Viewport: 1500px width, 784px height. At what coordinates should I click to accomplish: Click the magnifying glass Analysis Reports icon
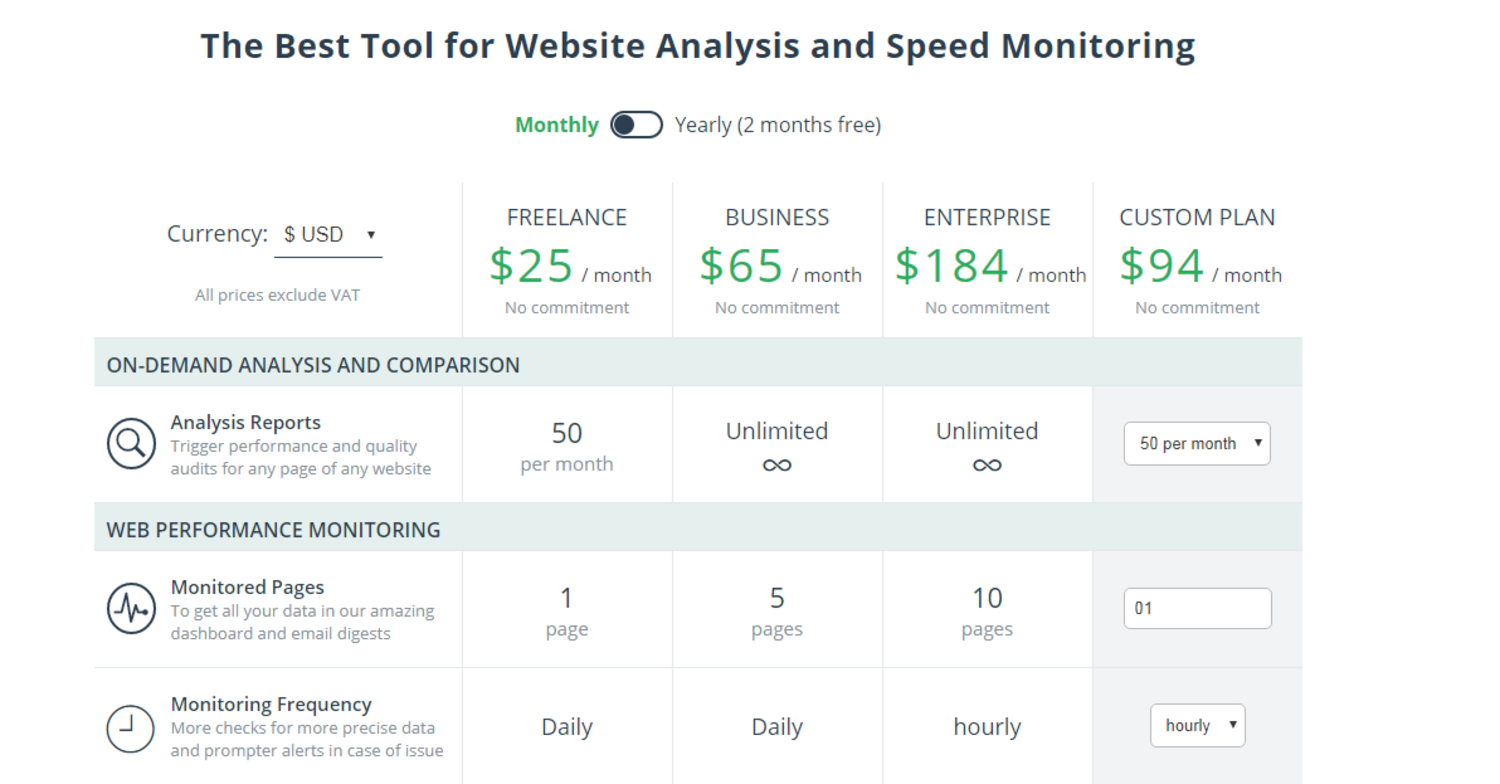(131, 444)
